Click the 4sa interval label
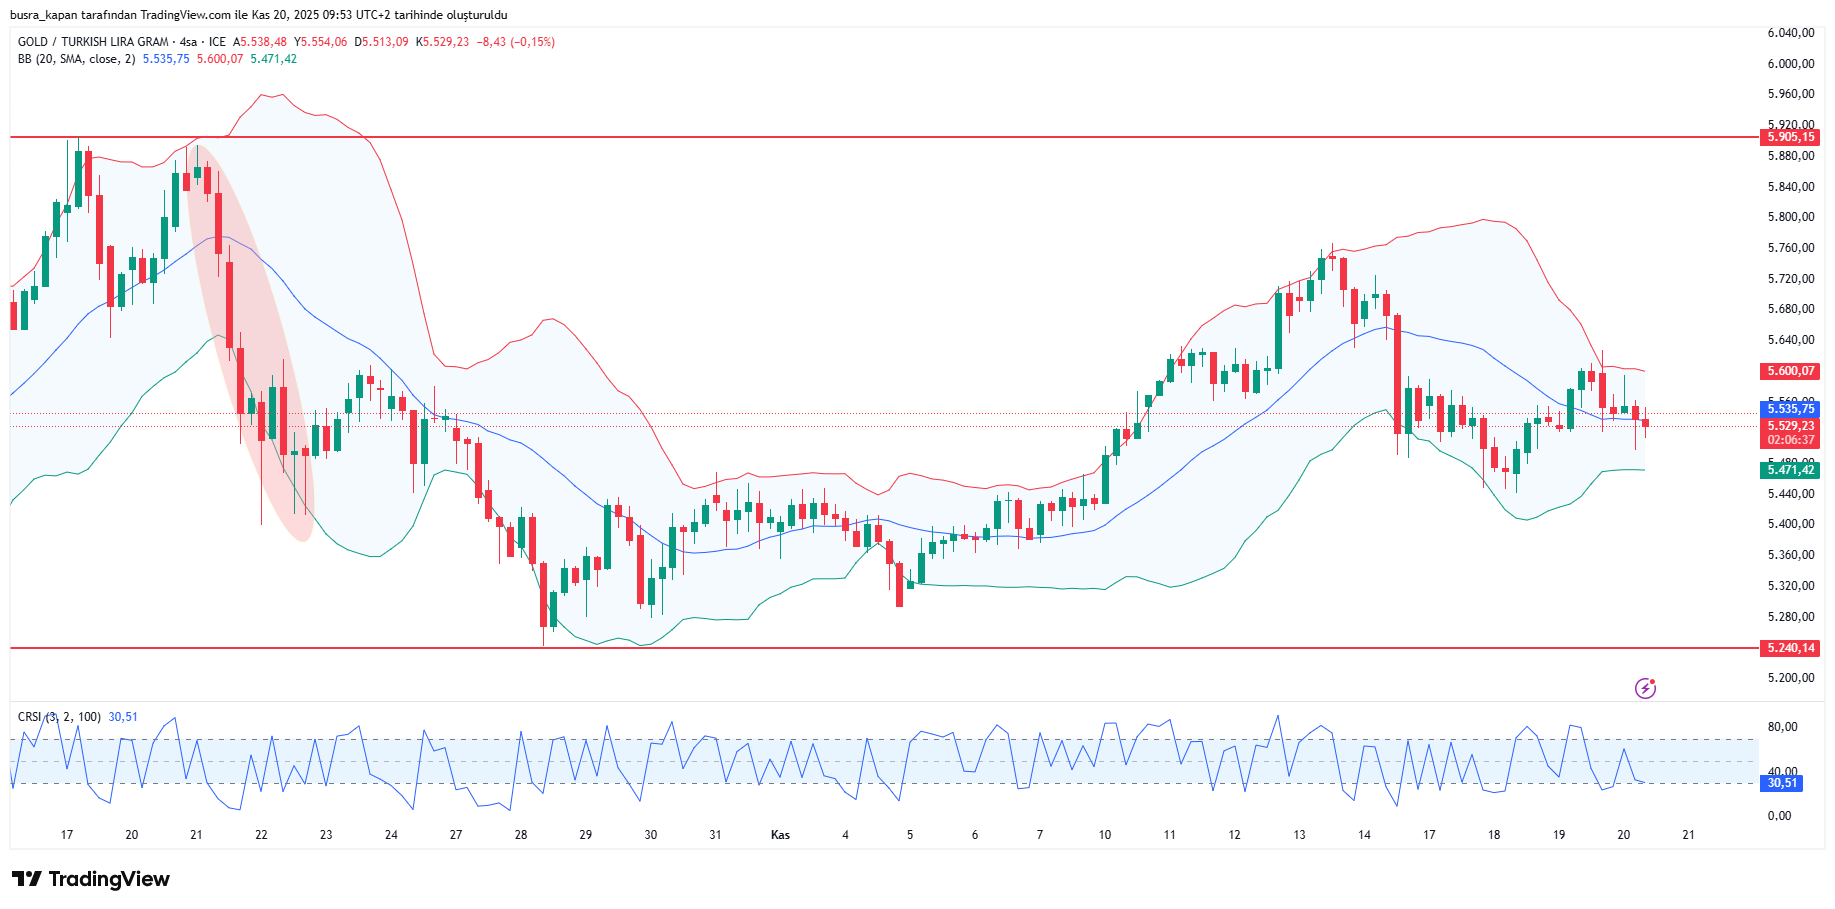 point(188,42)
